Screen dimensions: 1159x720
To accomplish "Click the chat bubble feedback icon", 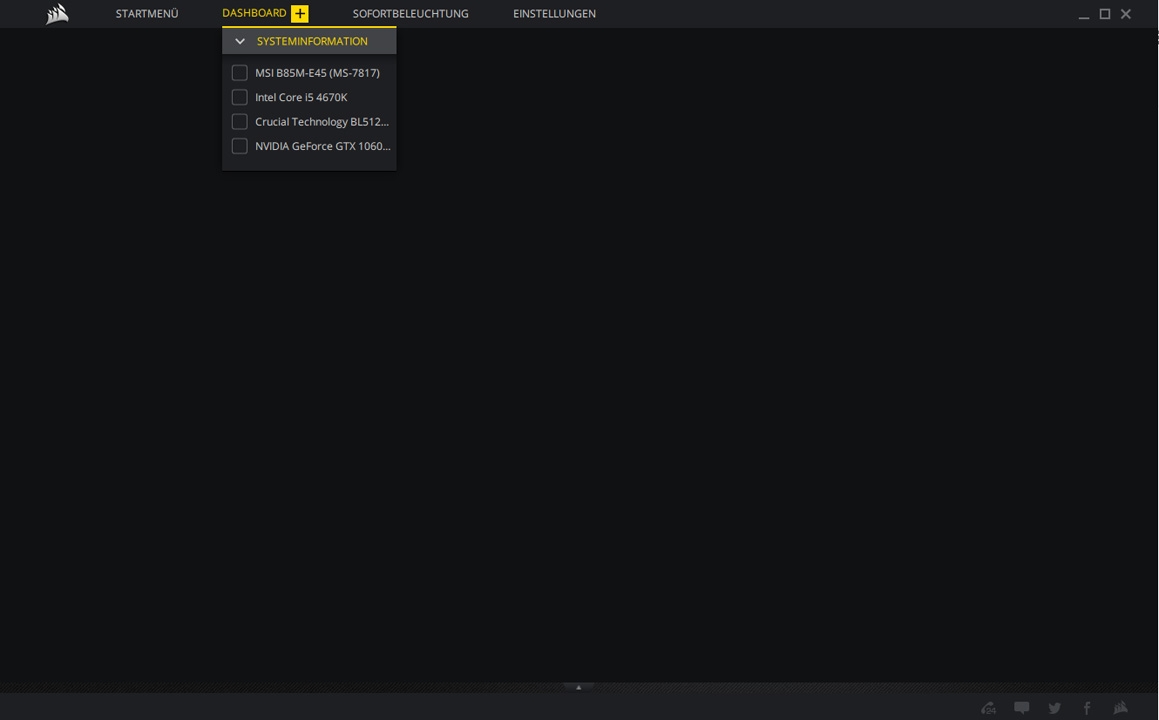I will pos(1022,707).
